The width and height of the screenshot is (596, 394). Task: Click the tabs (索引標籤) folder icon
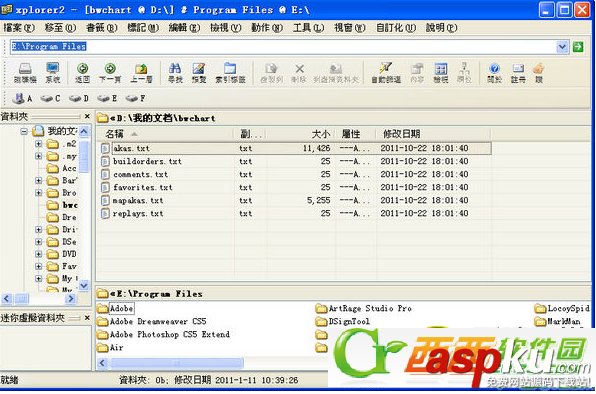(x=230, y=73)
